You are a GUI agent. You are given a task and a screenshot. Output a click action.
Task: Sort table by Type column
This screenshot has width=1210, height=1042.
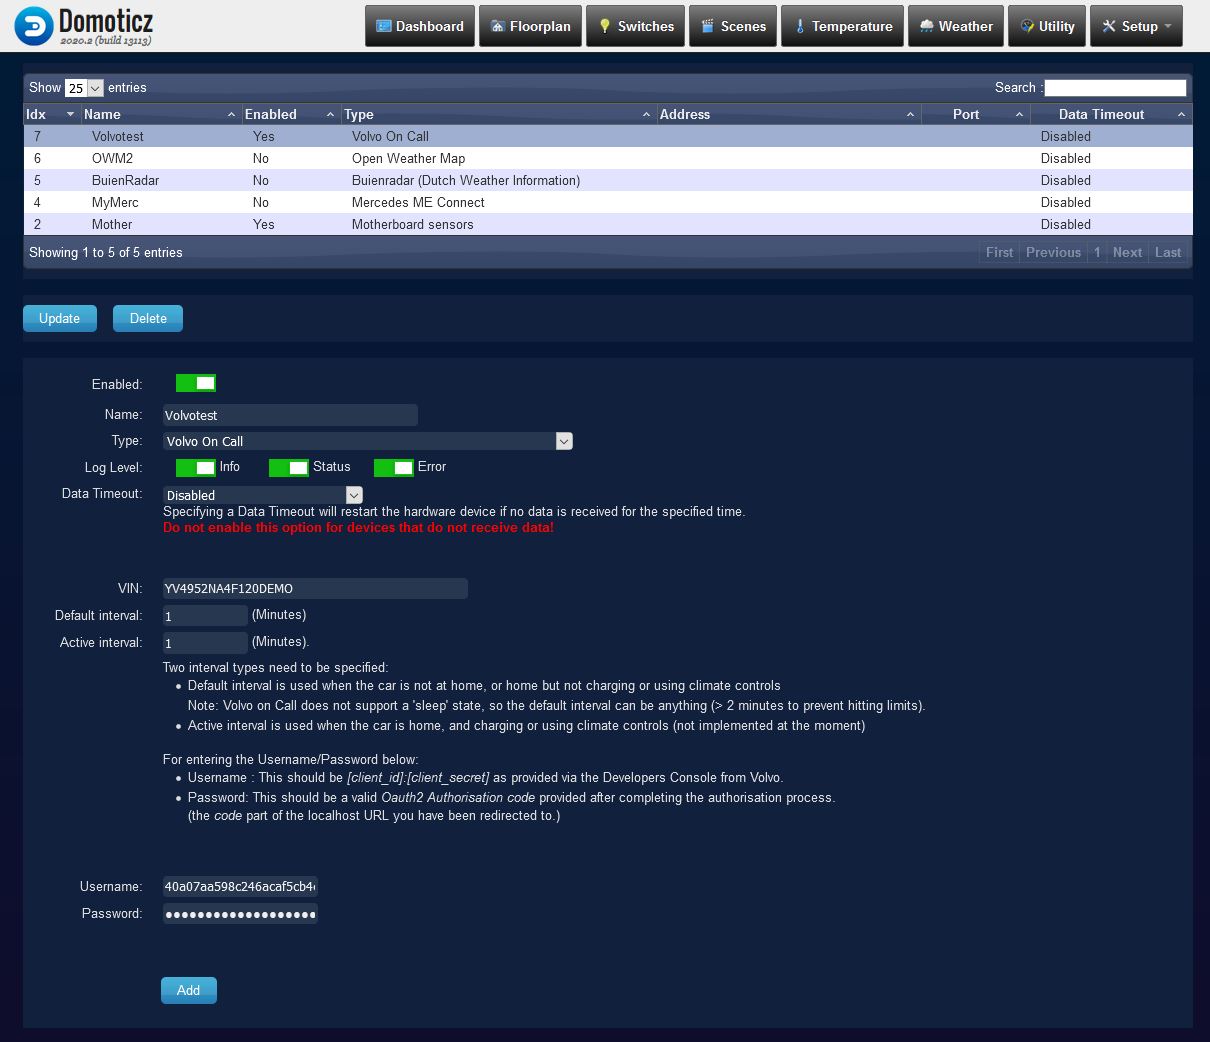498,114
